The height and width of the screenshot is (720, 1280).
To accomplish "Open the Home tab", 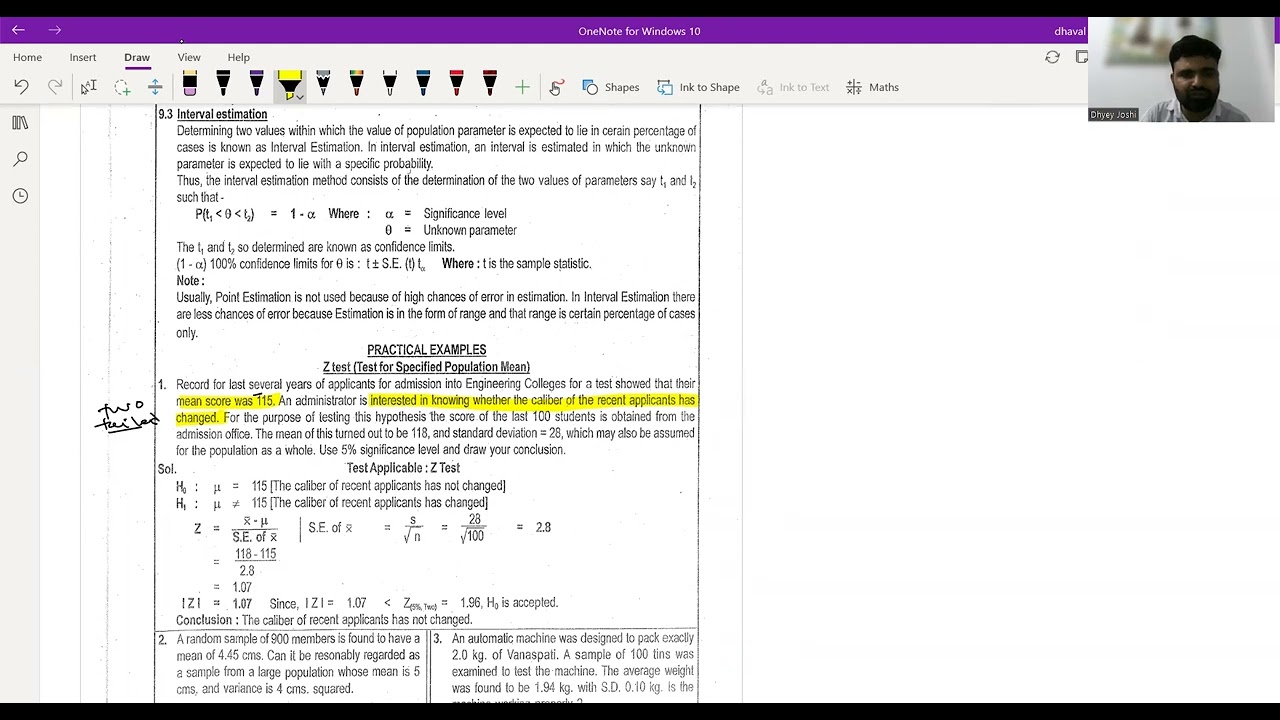I will click(27, 57).
